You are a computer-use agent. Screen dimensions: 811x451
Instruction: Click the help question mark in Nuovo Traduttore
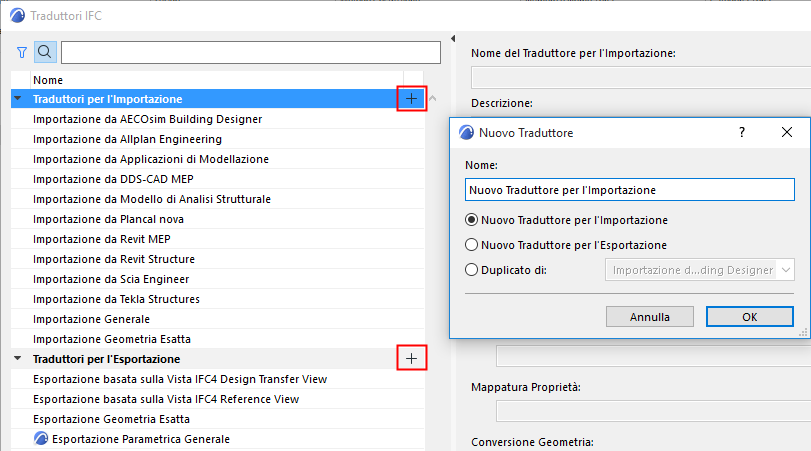pos(741,132)
